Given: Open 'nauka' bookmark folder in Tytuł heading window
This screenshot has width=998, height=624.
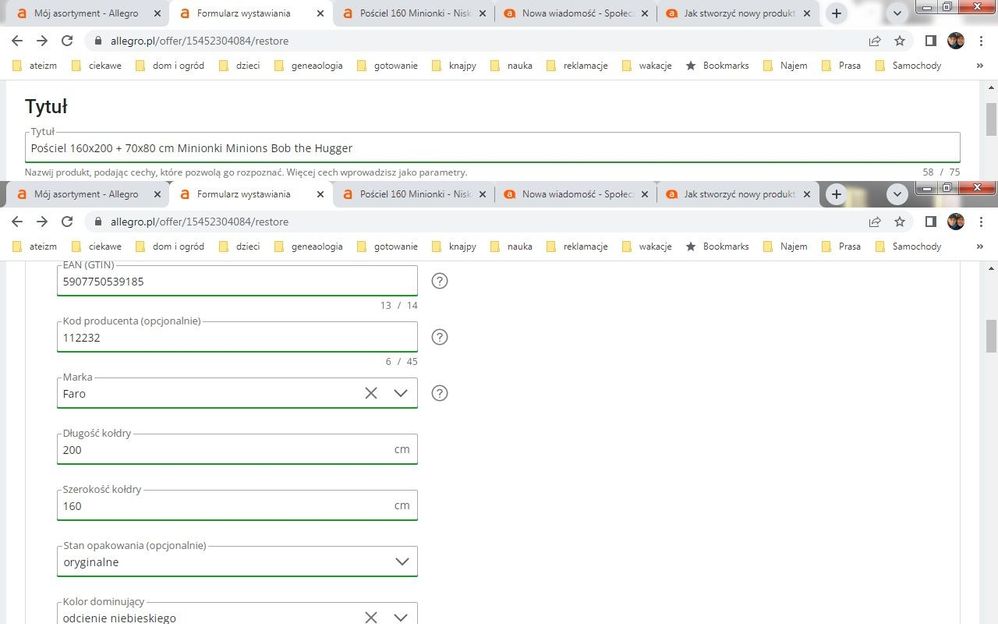Looking at the screenshot, I should [x=511, y=66].
